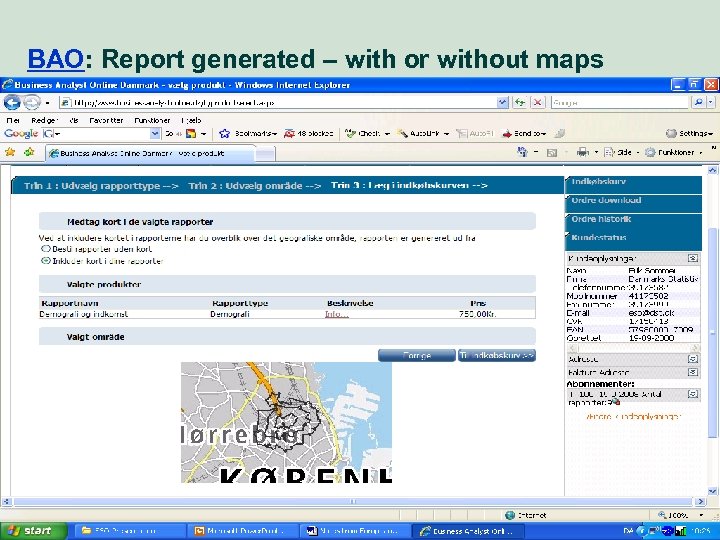720x540 pixels.
Task: Open the Funktioner tools menu in command bar
Action: pos(673,152)
